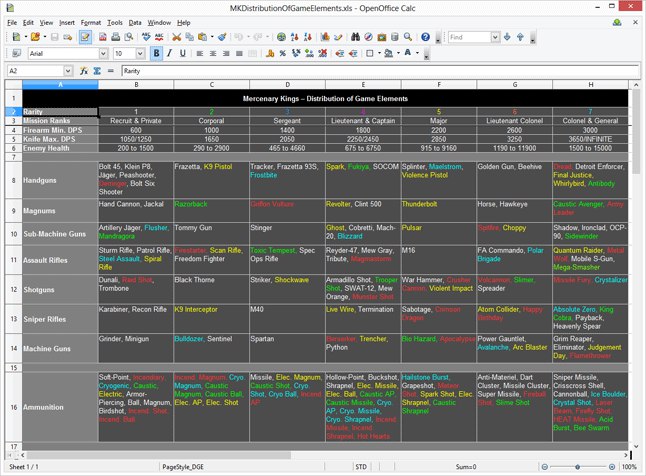This screenshot has height=476, width=646.
Task: Click the Find Previous up arrow
Action: (x=520, y=37)
